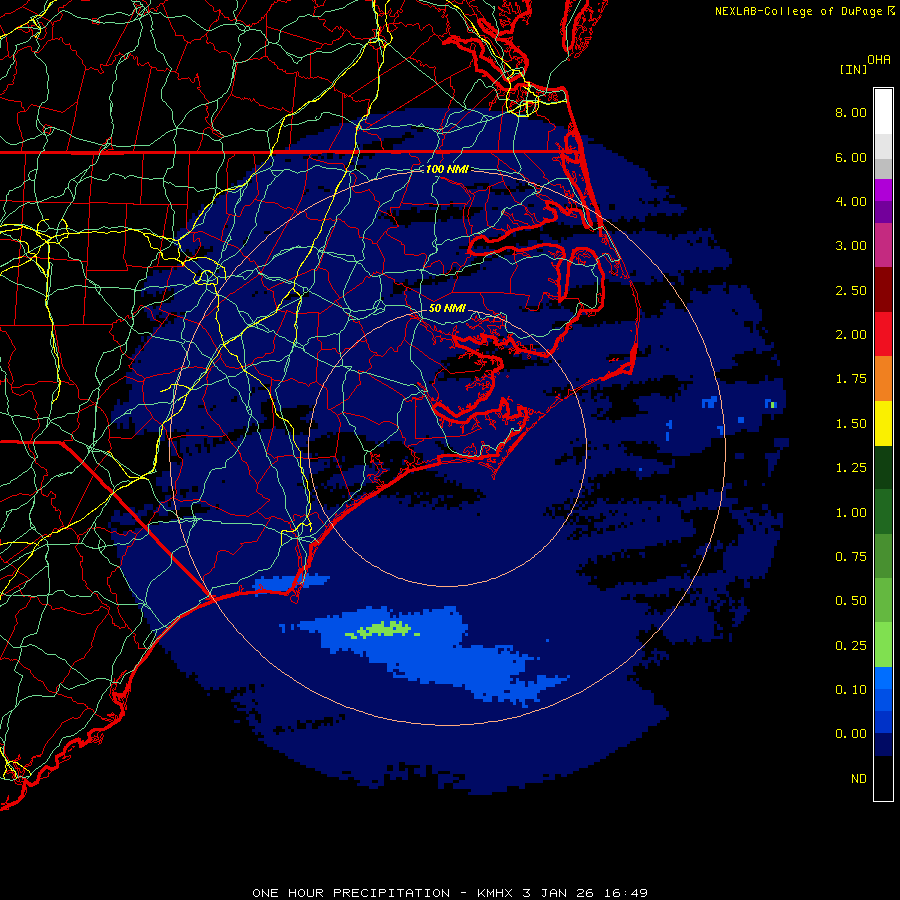Click the bright red swatch in color scale
Viewport: 900px width, 900px height.
click(x=883, y=334)
